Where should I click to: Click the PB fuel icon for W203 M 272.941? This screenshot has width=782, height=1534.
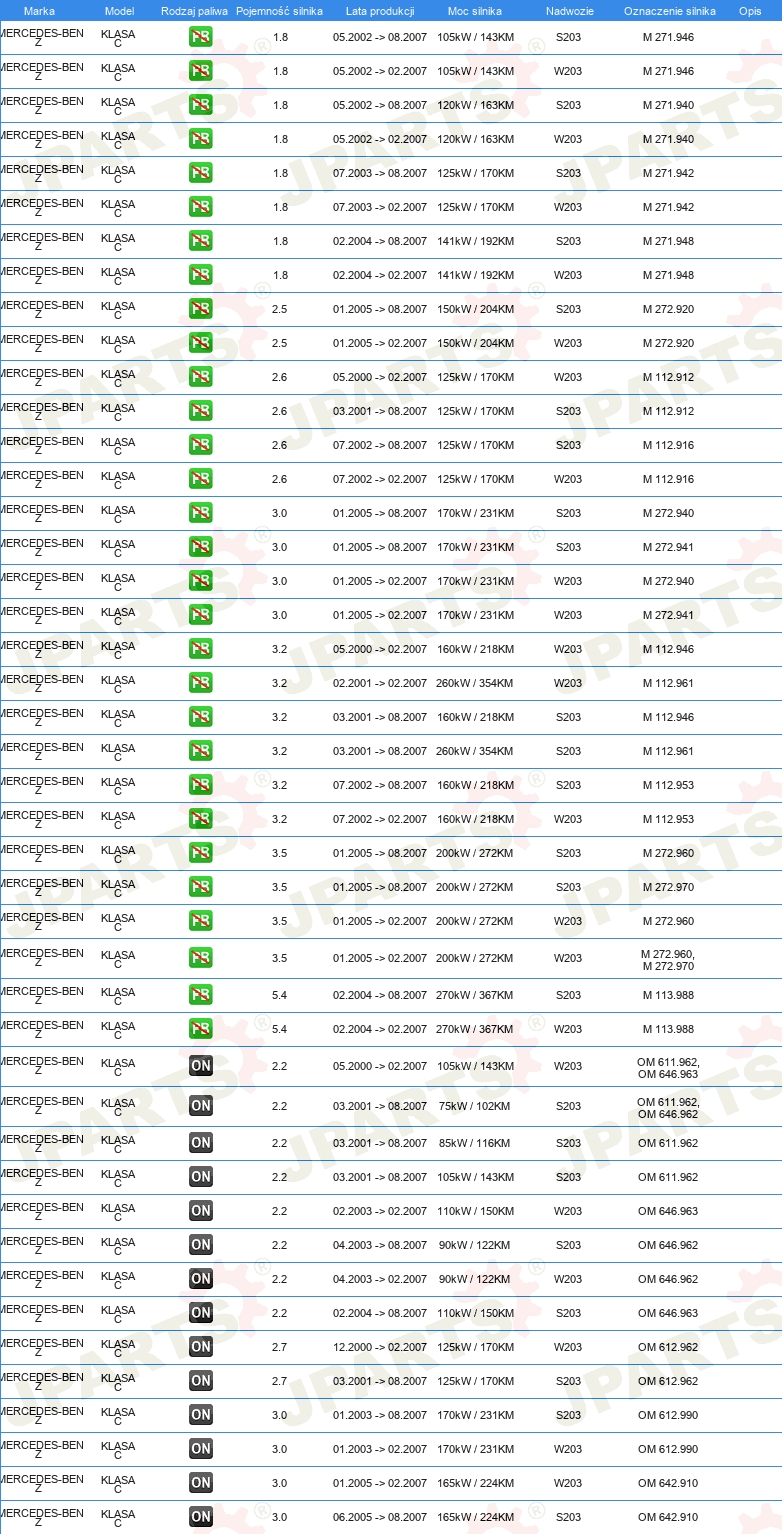[201, 615]
